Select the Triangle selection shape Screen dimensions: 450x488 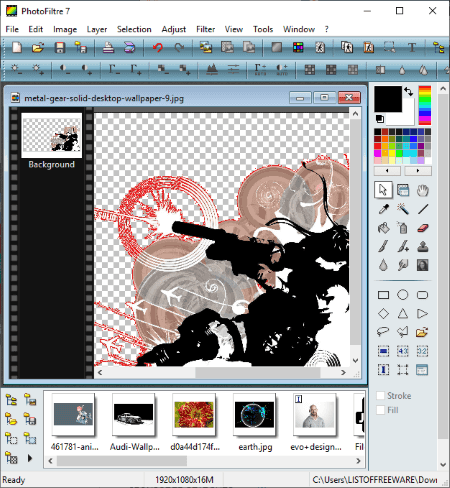tap(403, 314)
